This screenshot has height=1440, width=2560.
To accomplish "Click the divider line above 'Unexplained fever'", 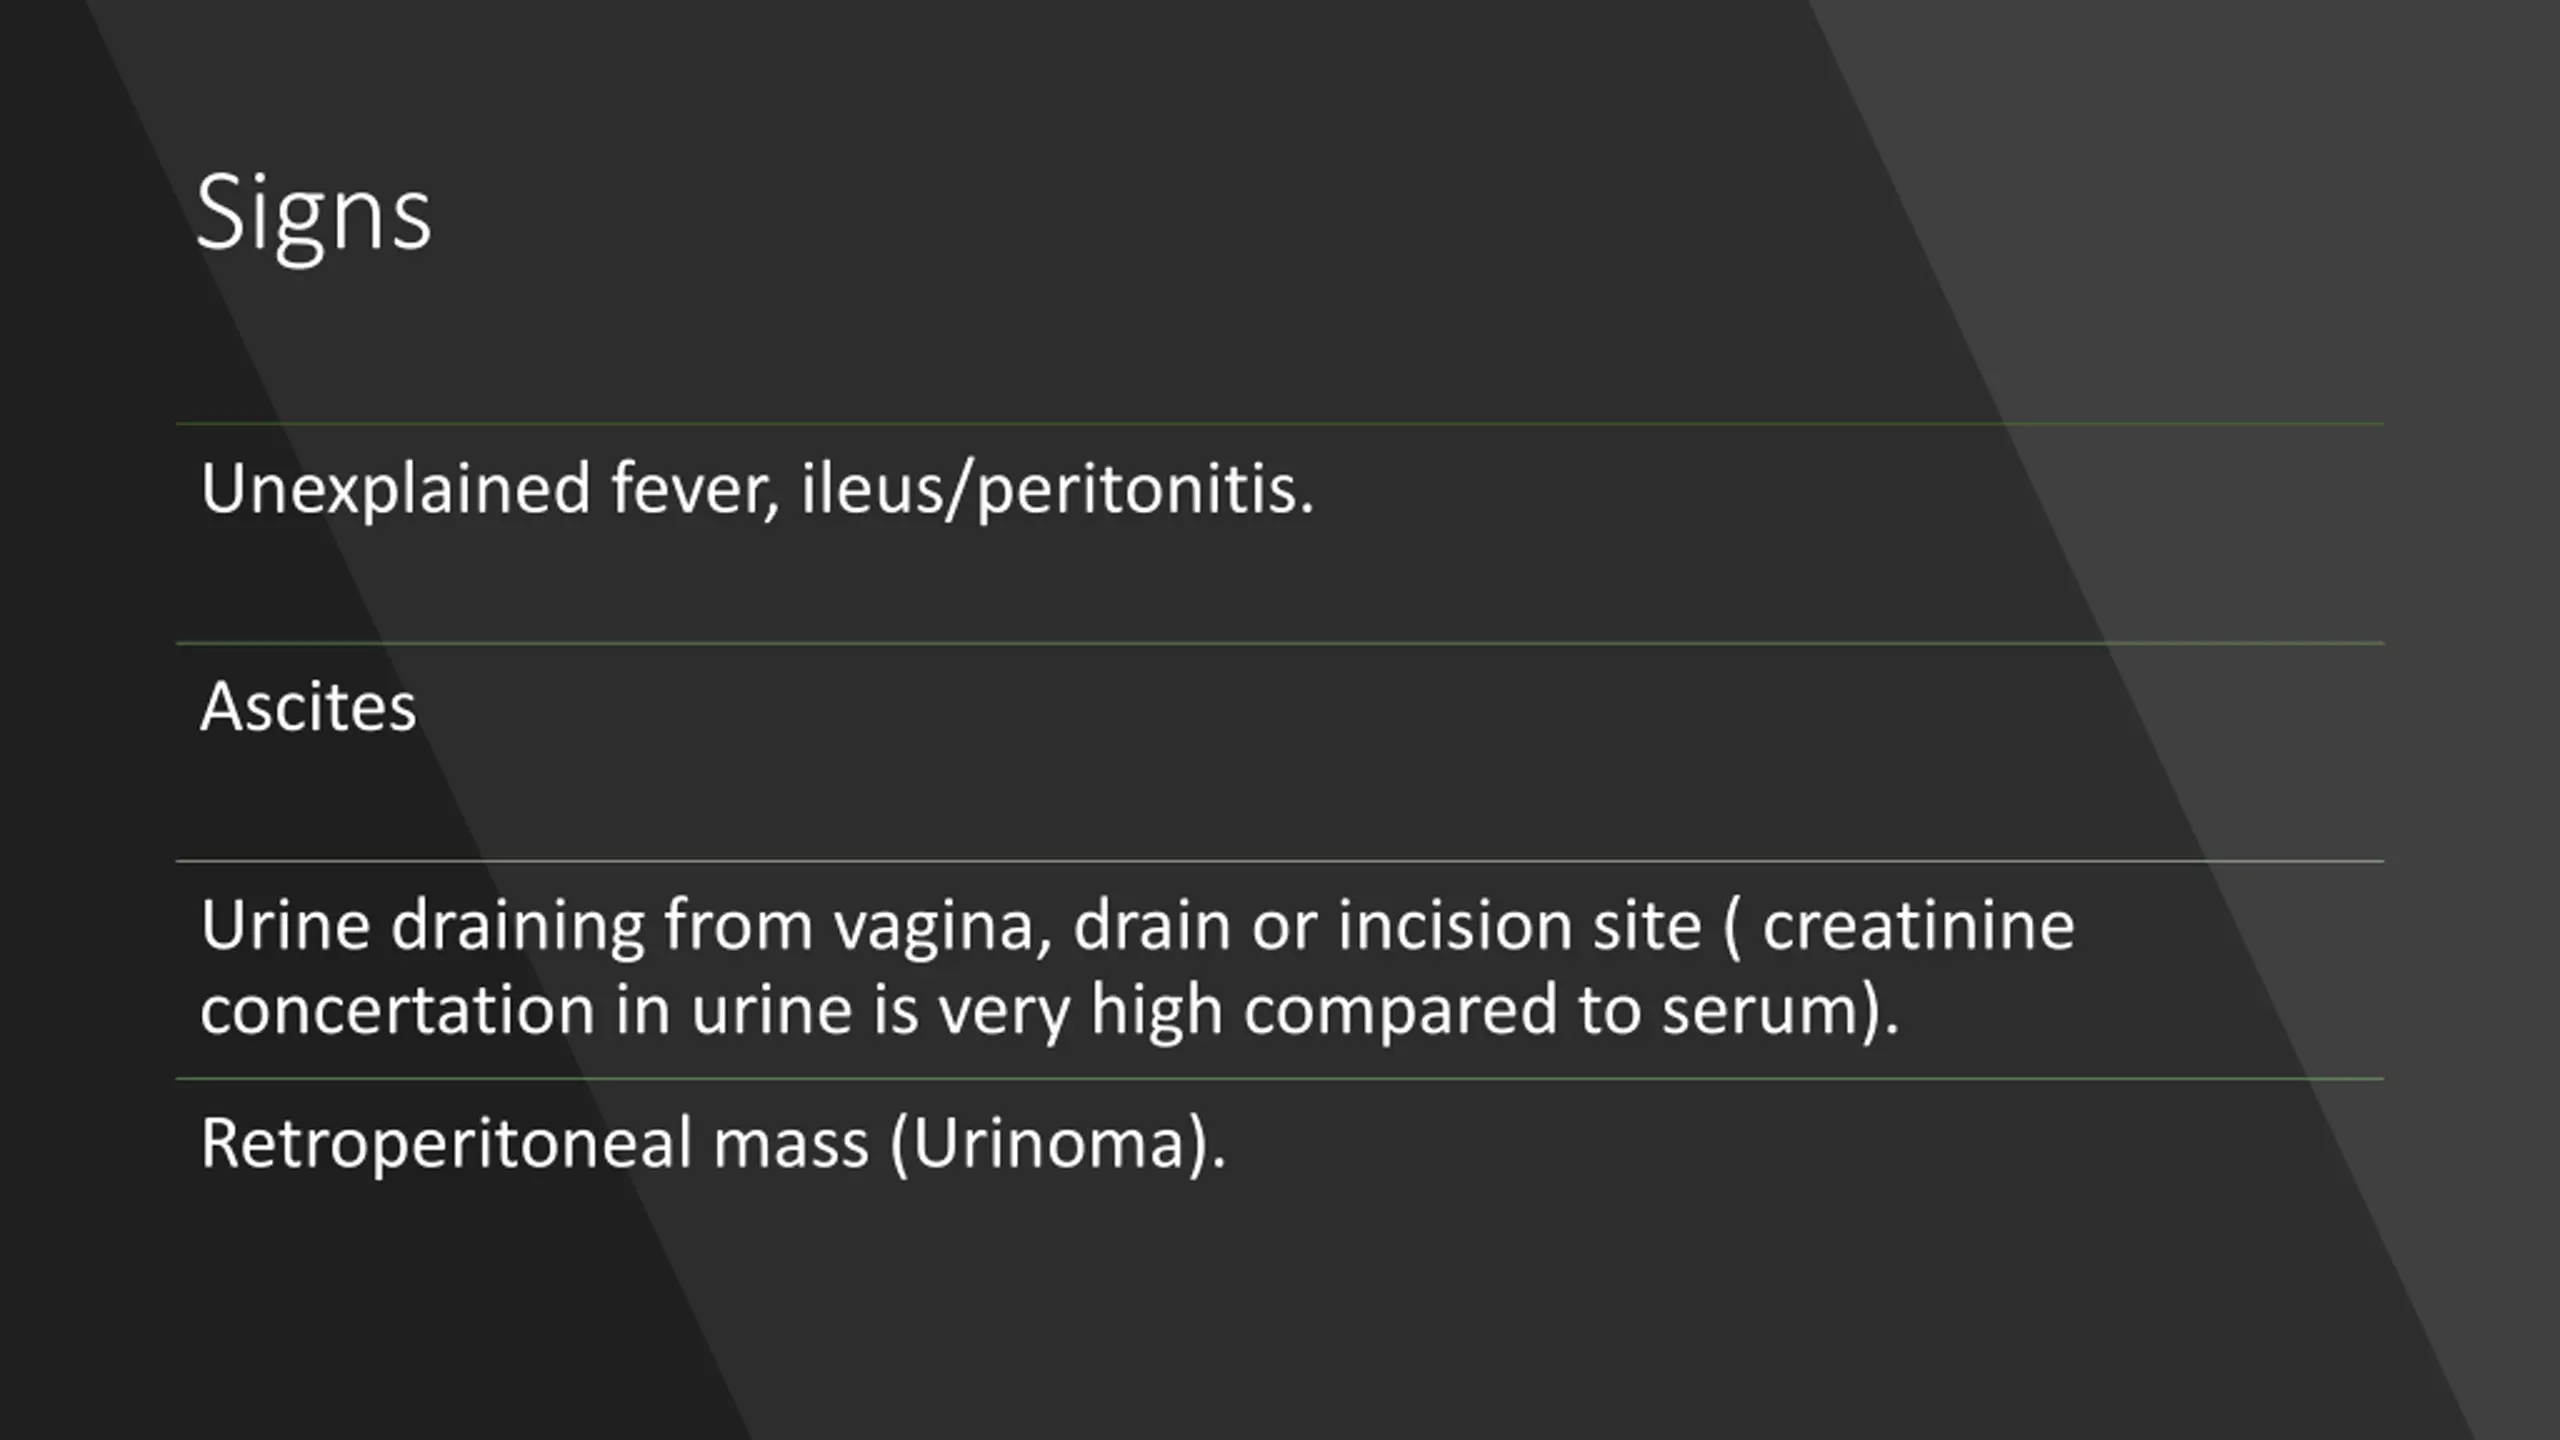I will [x=1280, y=424].
